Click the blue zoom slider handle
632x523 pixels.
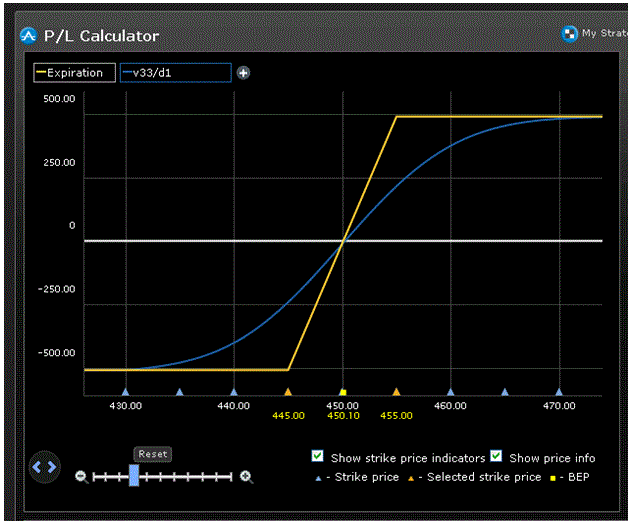click(134, 476)
